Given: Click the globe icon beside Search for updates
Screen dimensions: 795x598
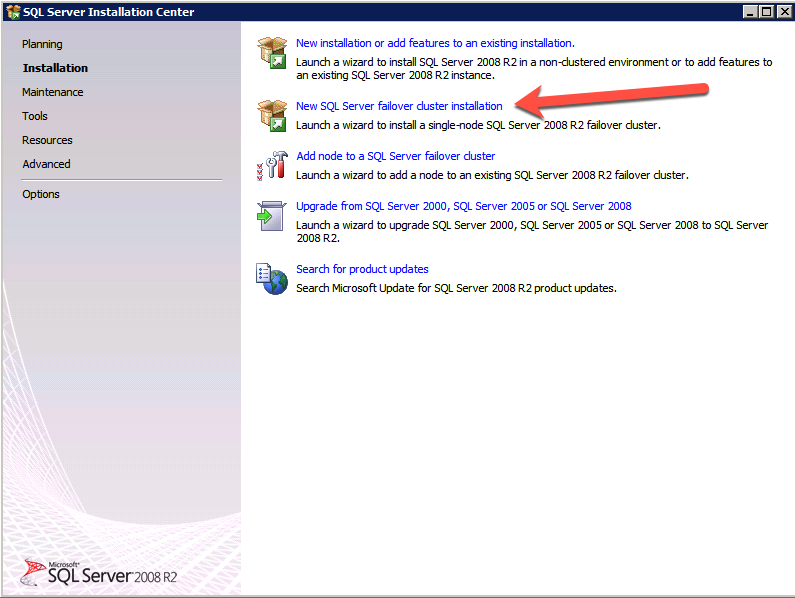Looking at the screenshot, I should pos(272,278).
